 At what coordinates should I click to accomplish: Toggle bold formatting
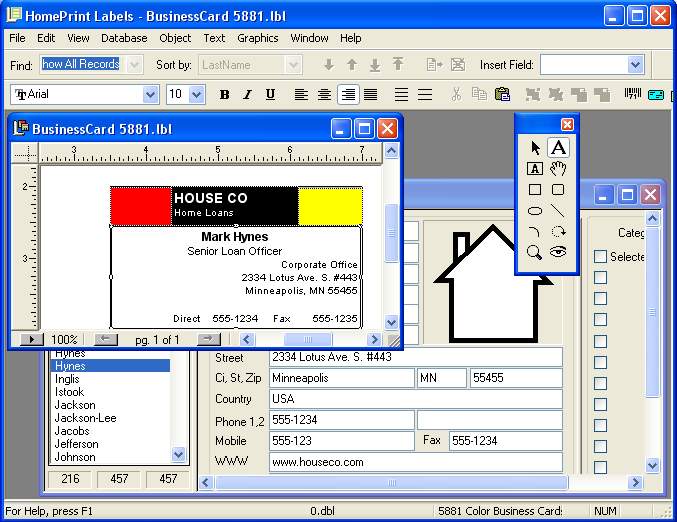click(225, 95)
